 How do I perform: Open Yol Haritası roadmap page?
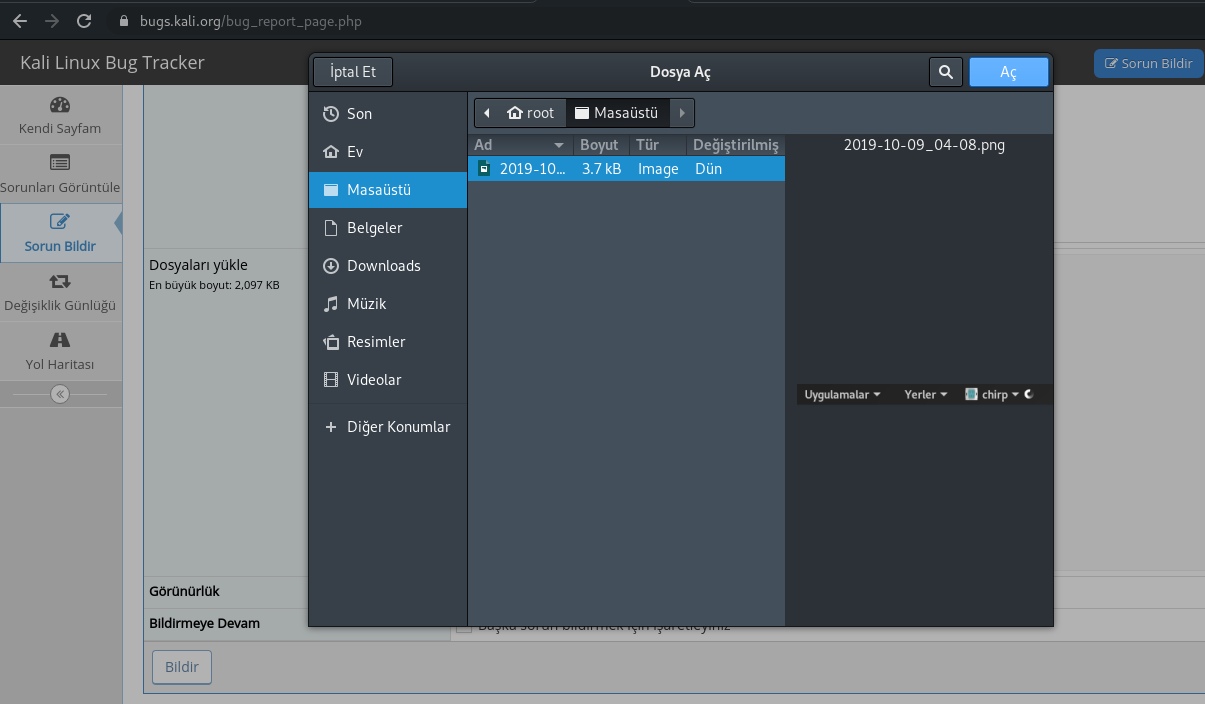[60, 351]
